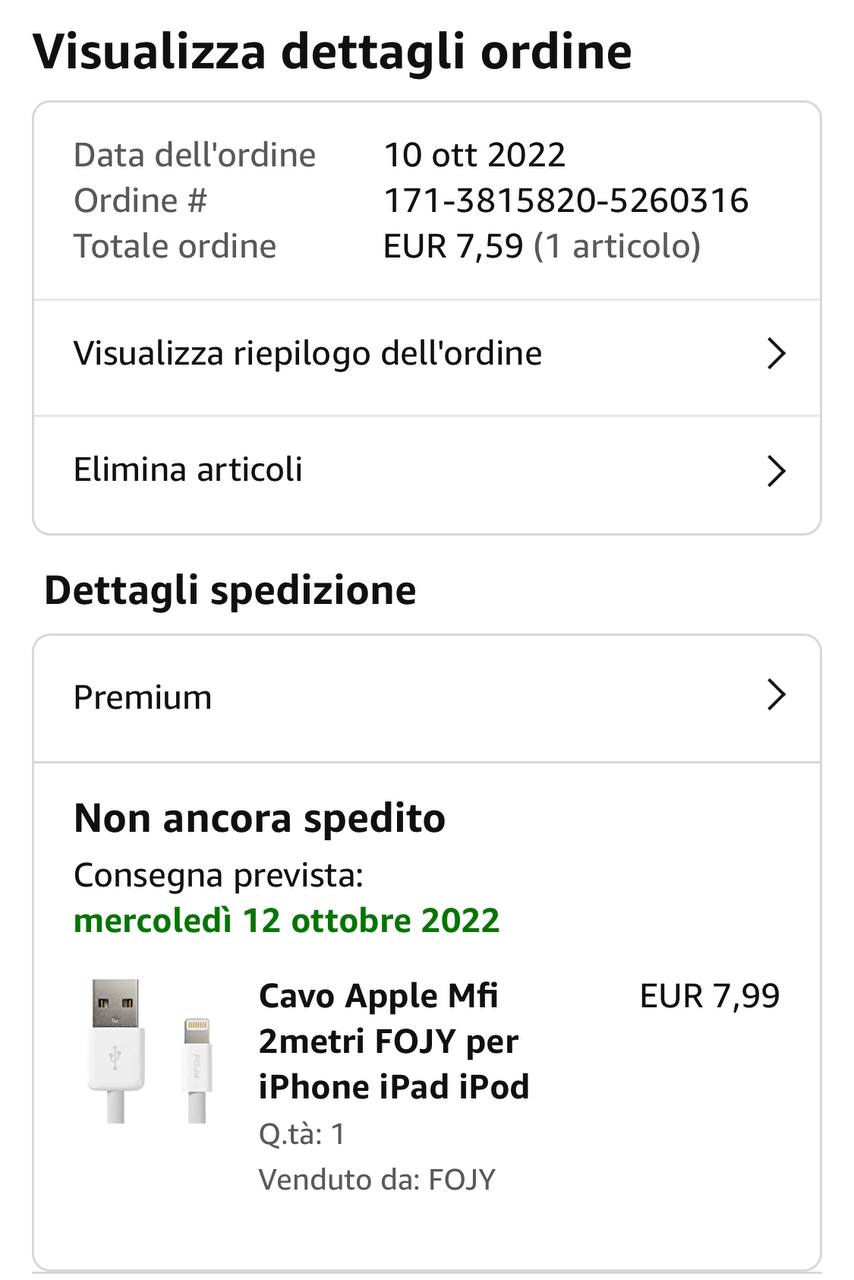Tap delivery date mercoledì 12 ottobre 2022

click(286, 920)
